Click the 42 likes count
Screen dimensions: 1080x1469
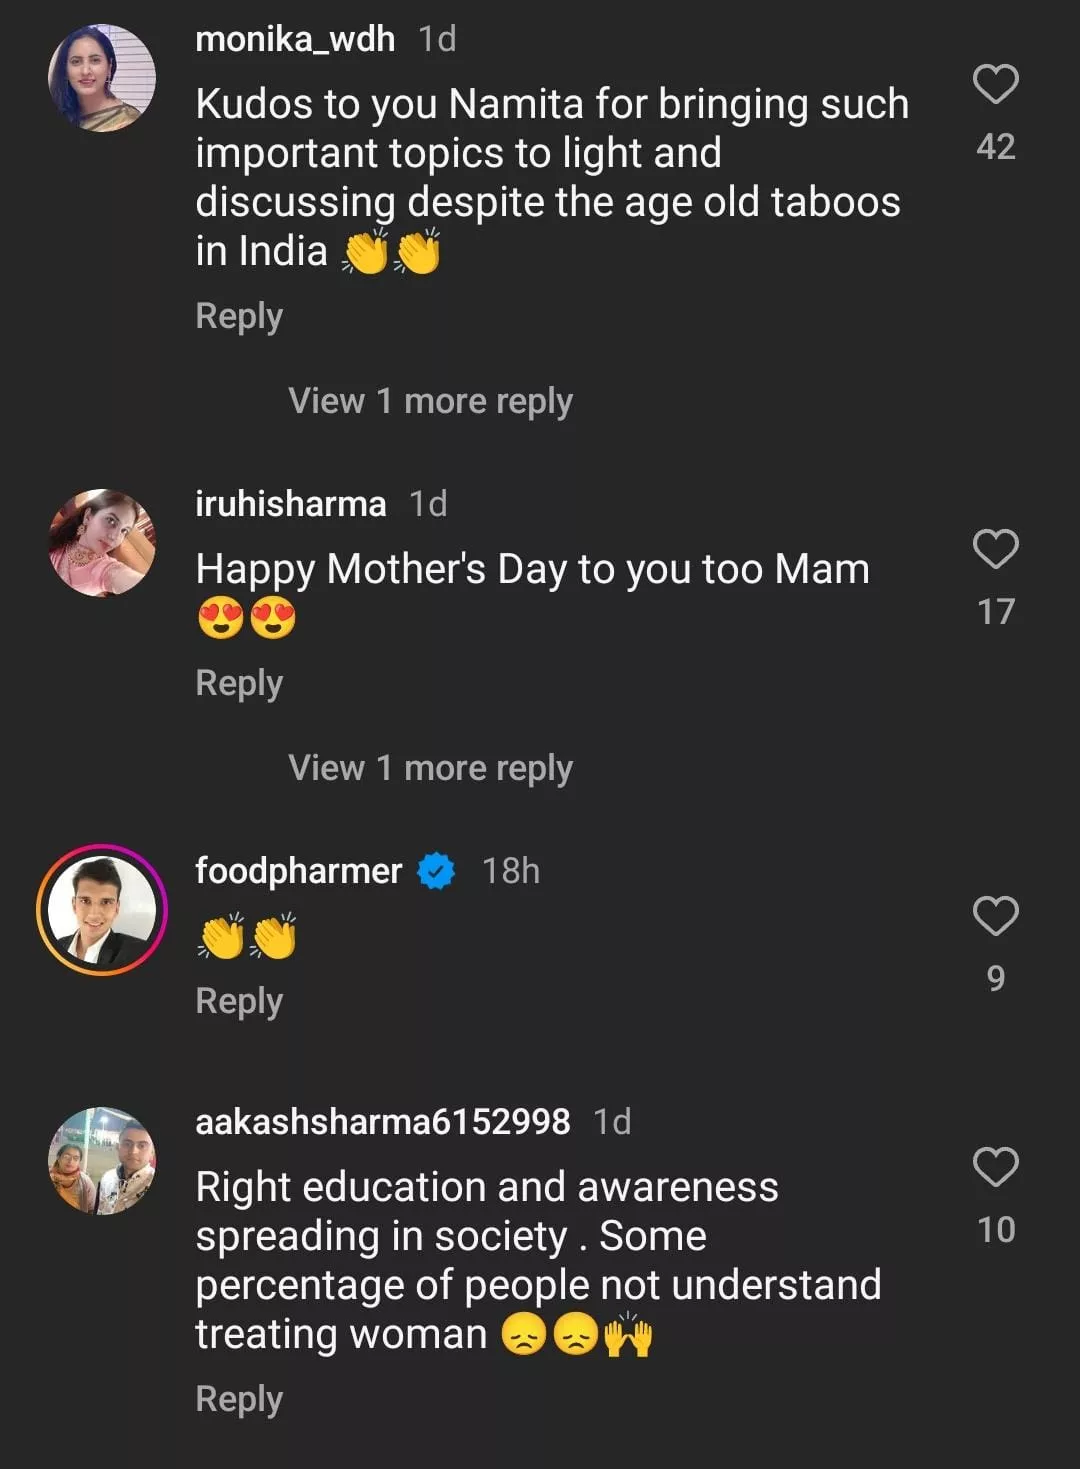(x=996, y=147)
